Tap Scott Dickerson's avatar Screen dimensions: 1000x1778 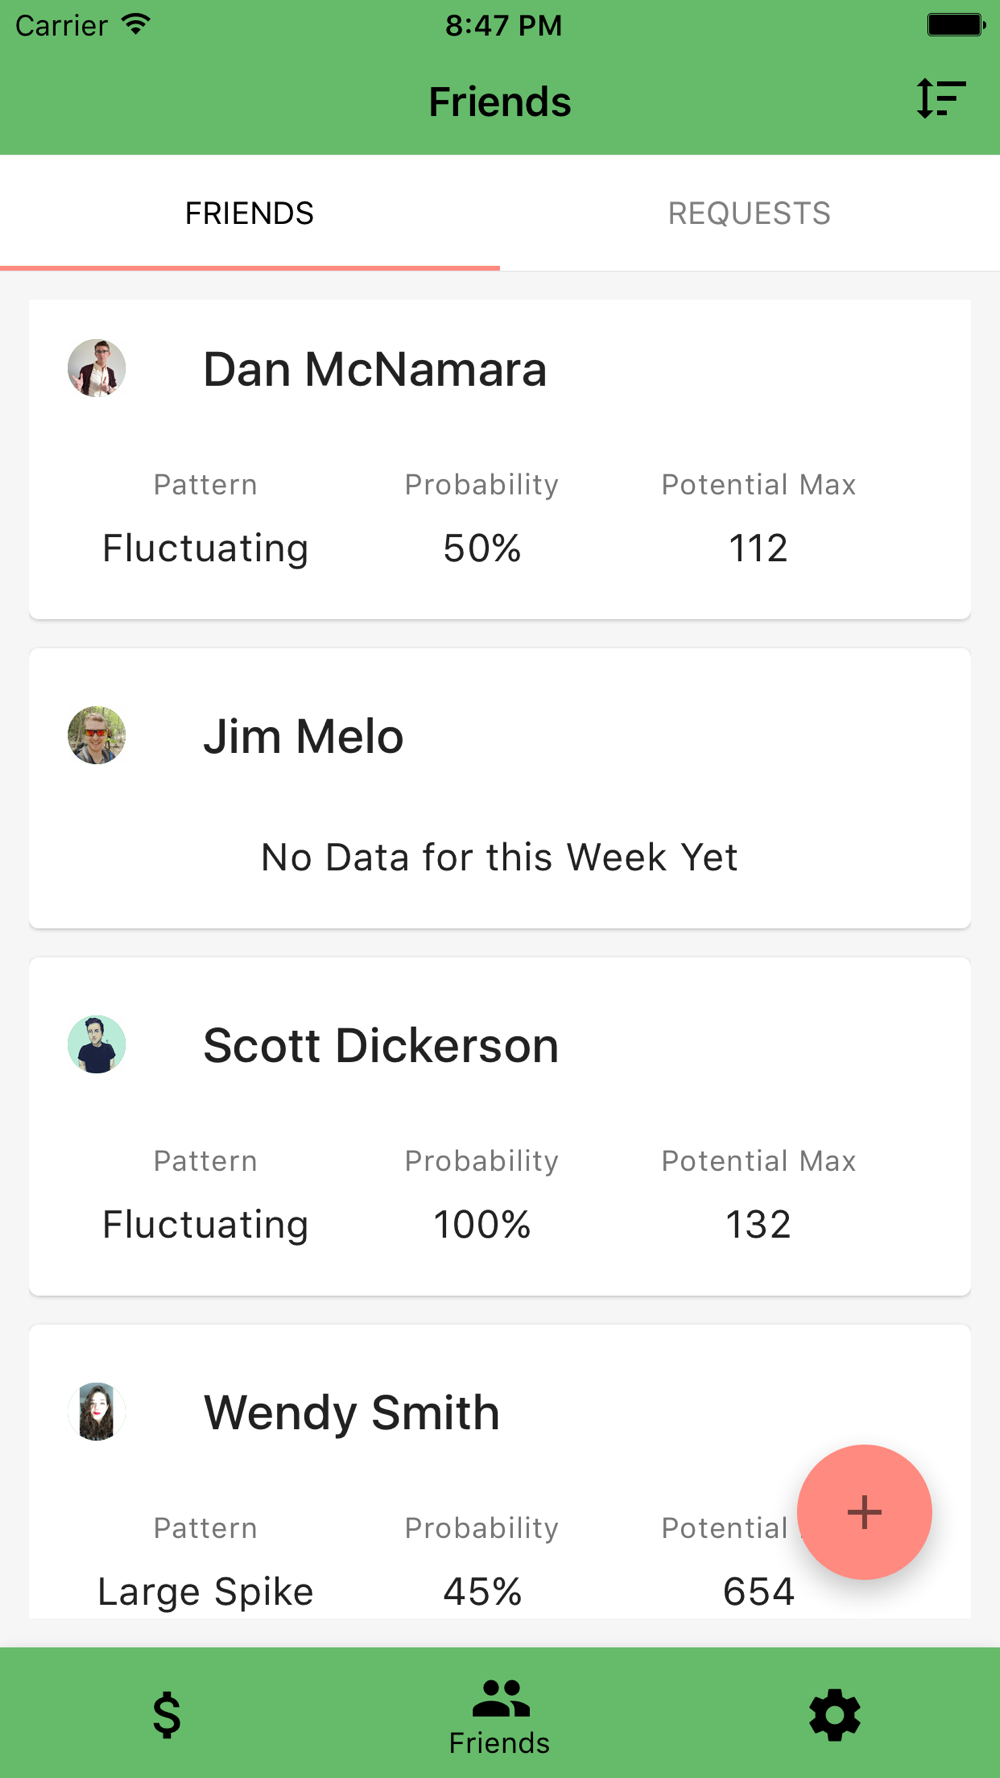click(97, 1044)
